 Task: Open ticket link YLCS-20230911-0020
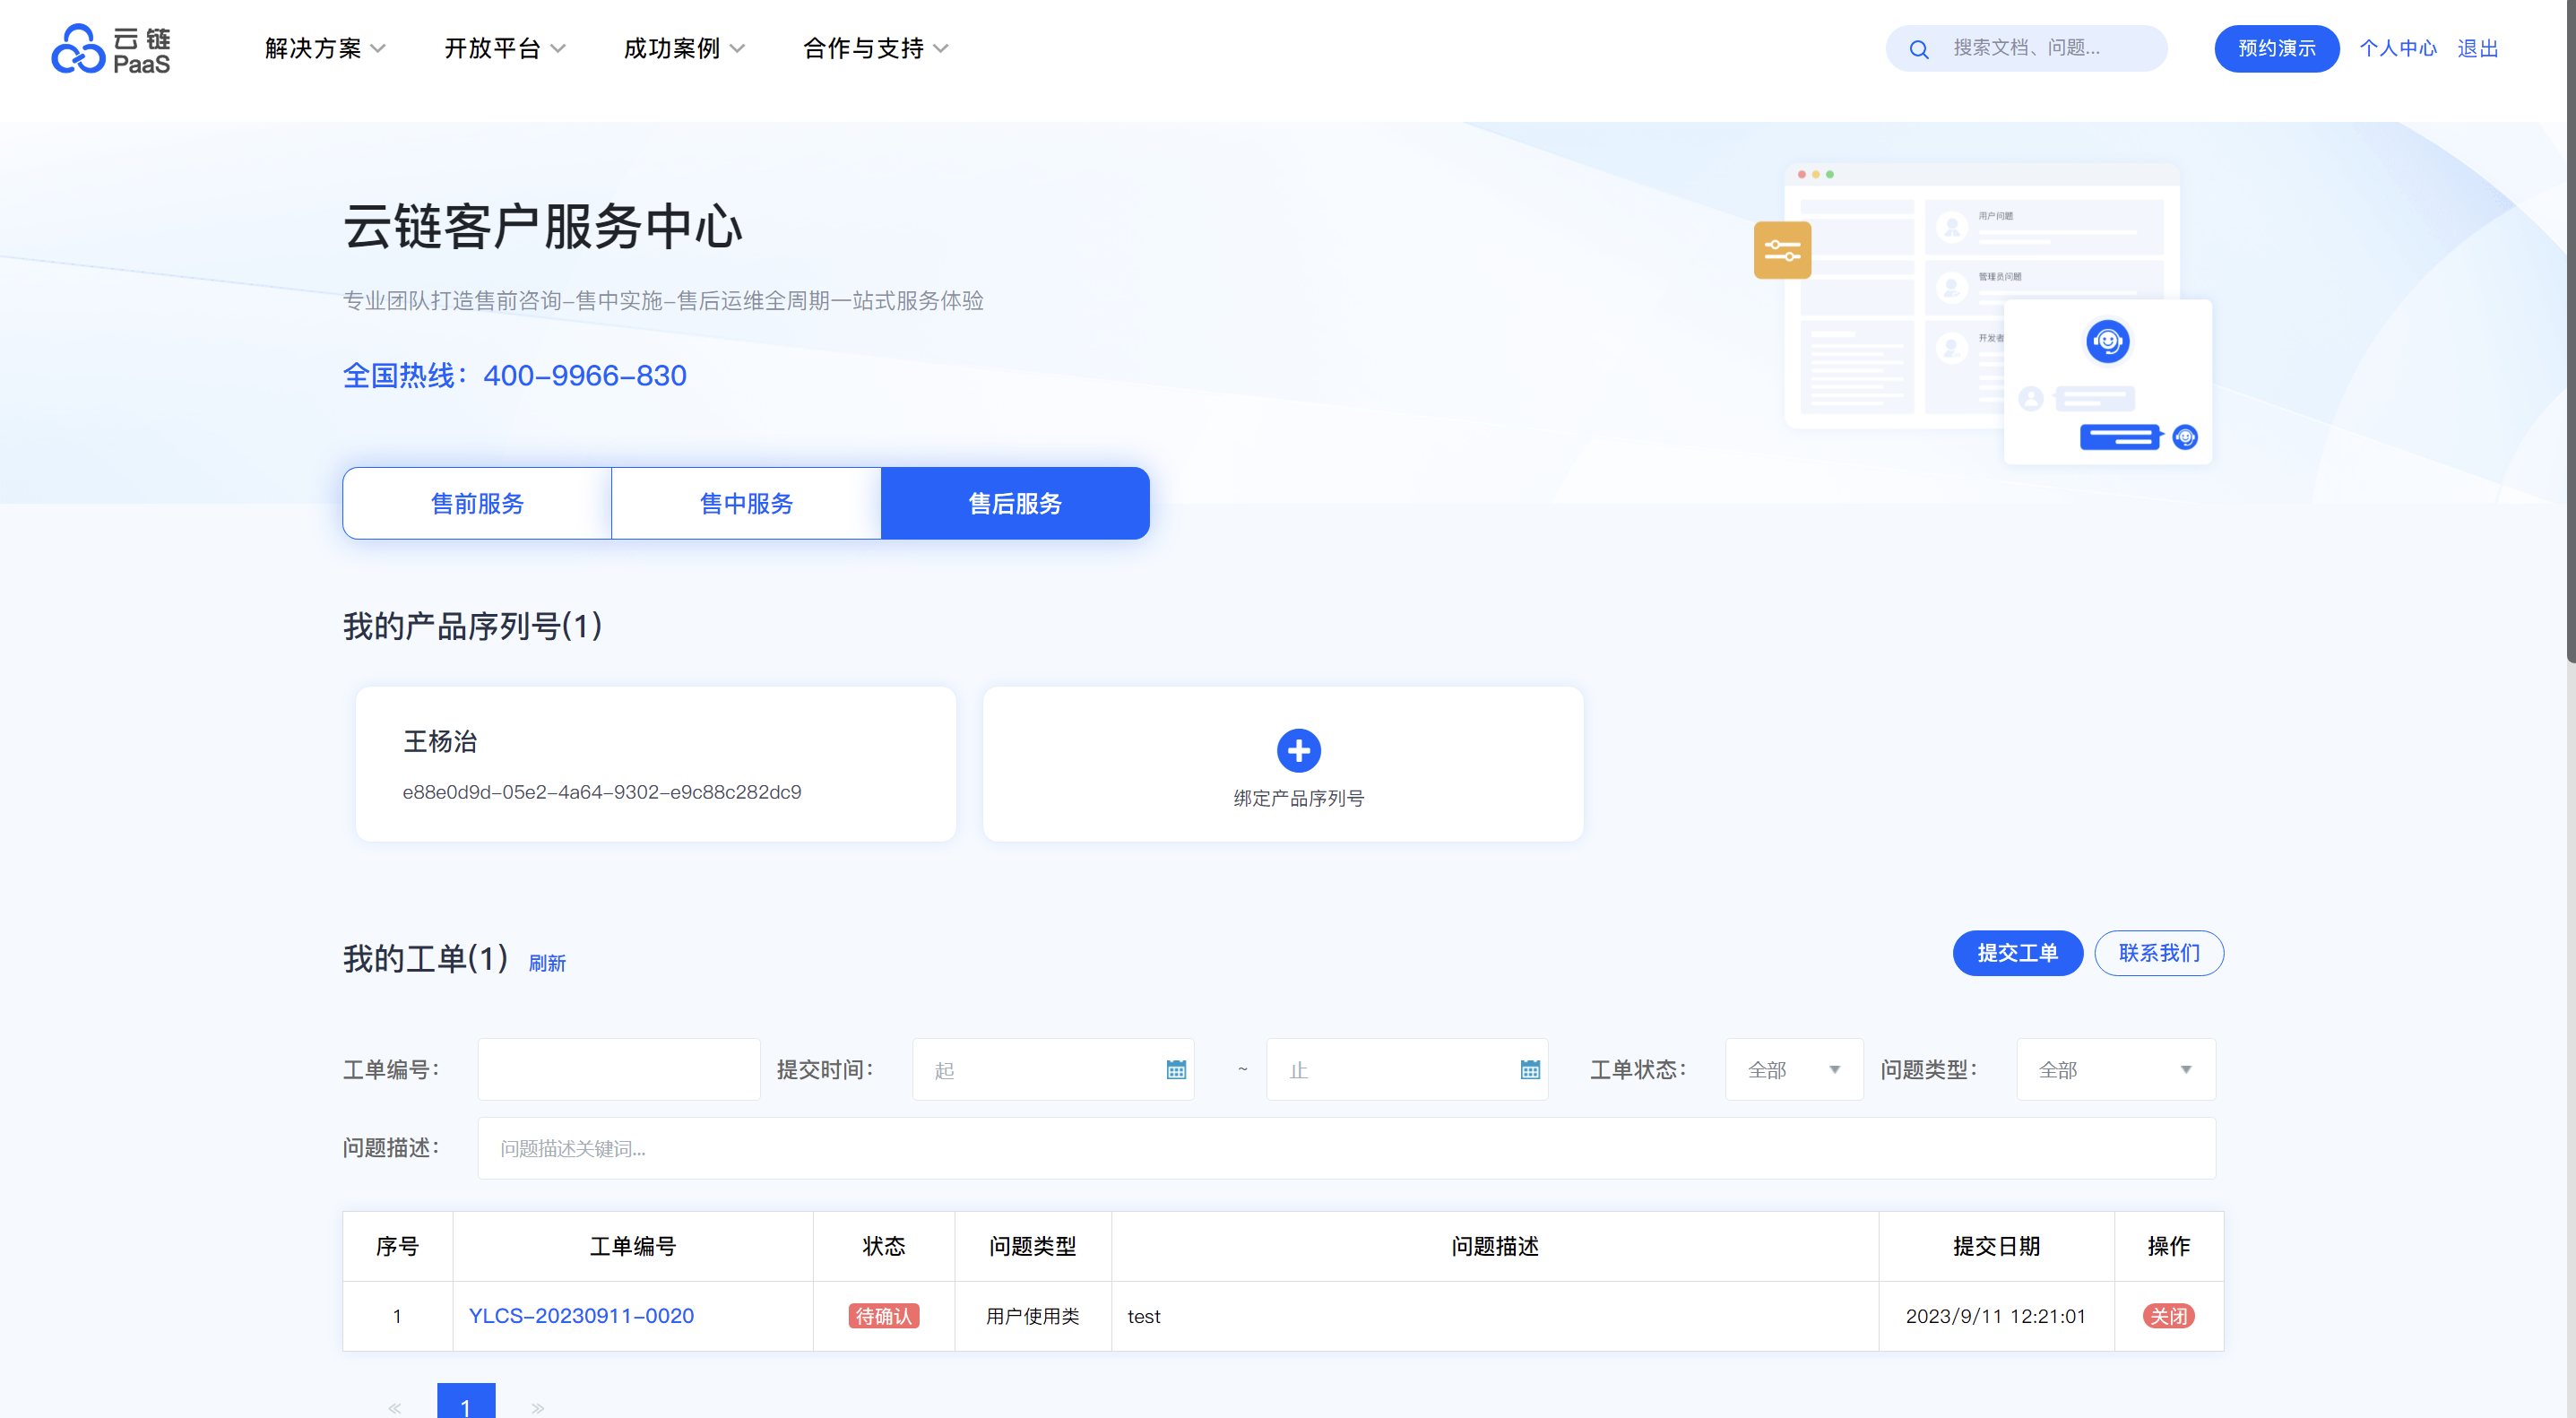[x=581, y=1315]
